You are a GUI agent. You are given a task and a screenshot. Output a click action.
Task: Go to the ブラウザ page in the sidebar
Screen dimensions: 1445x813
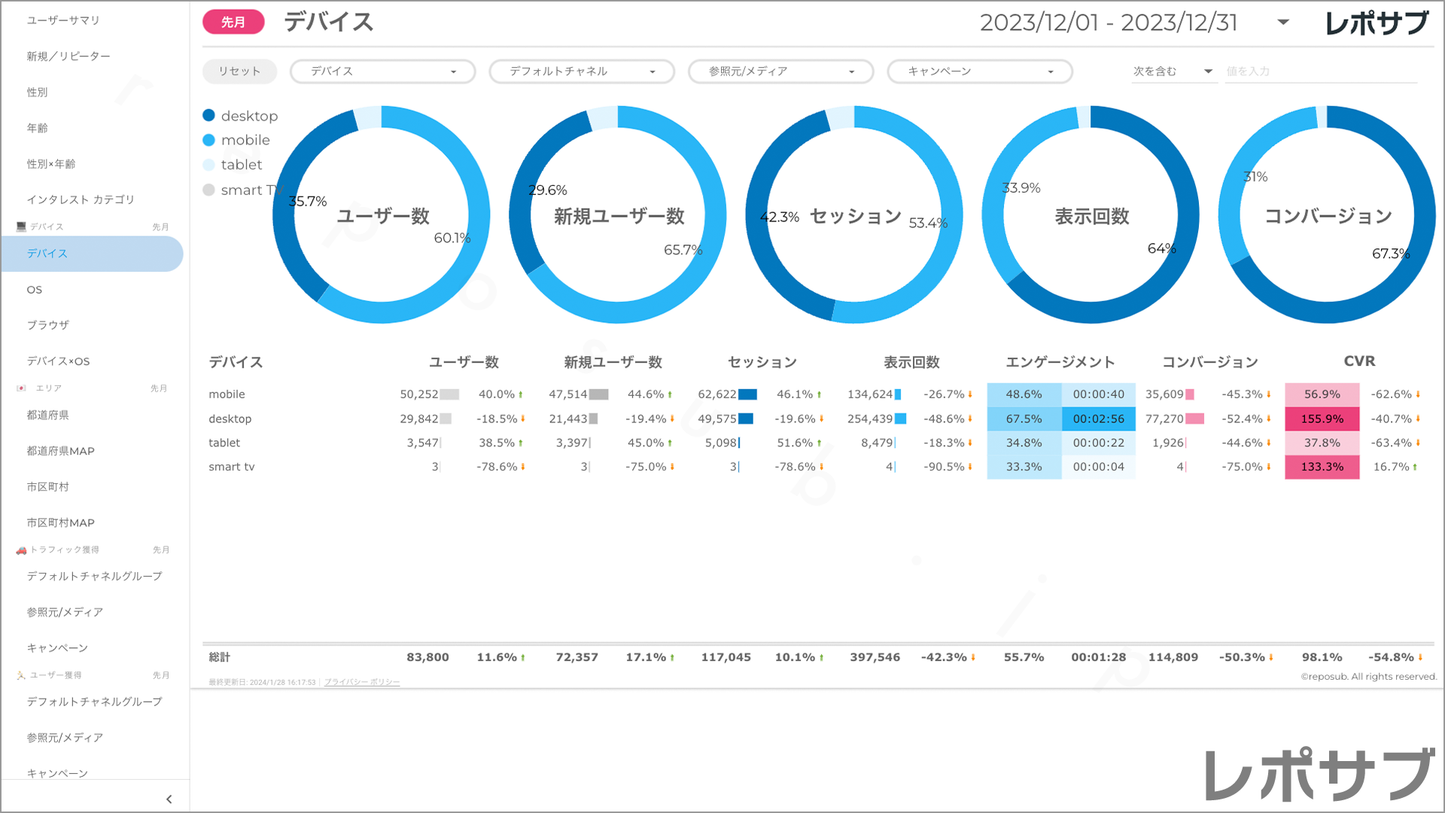[x=48, y=325]
